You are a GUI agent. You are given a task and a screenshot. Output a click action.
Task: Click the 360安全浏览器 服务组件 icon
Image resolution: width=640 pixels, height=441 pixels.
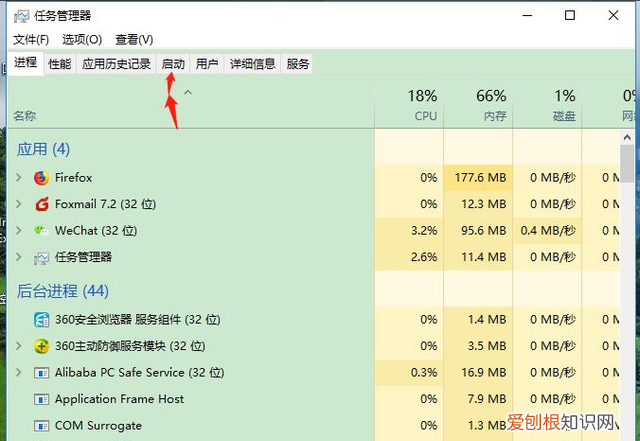[41, 320]
